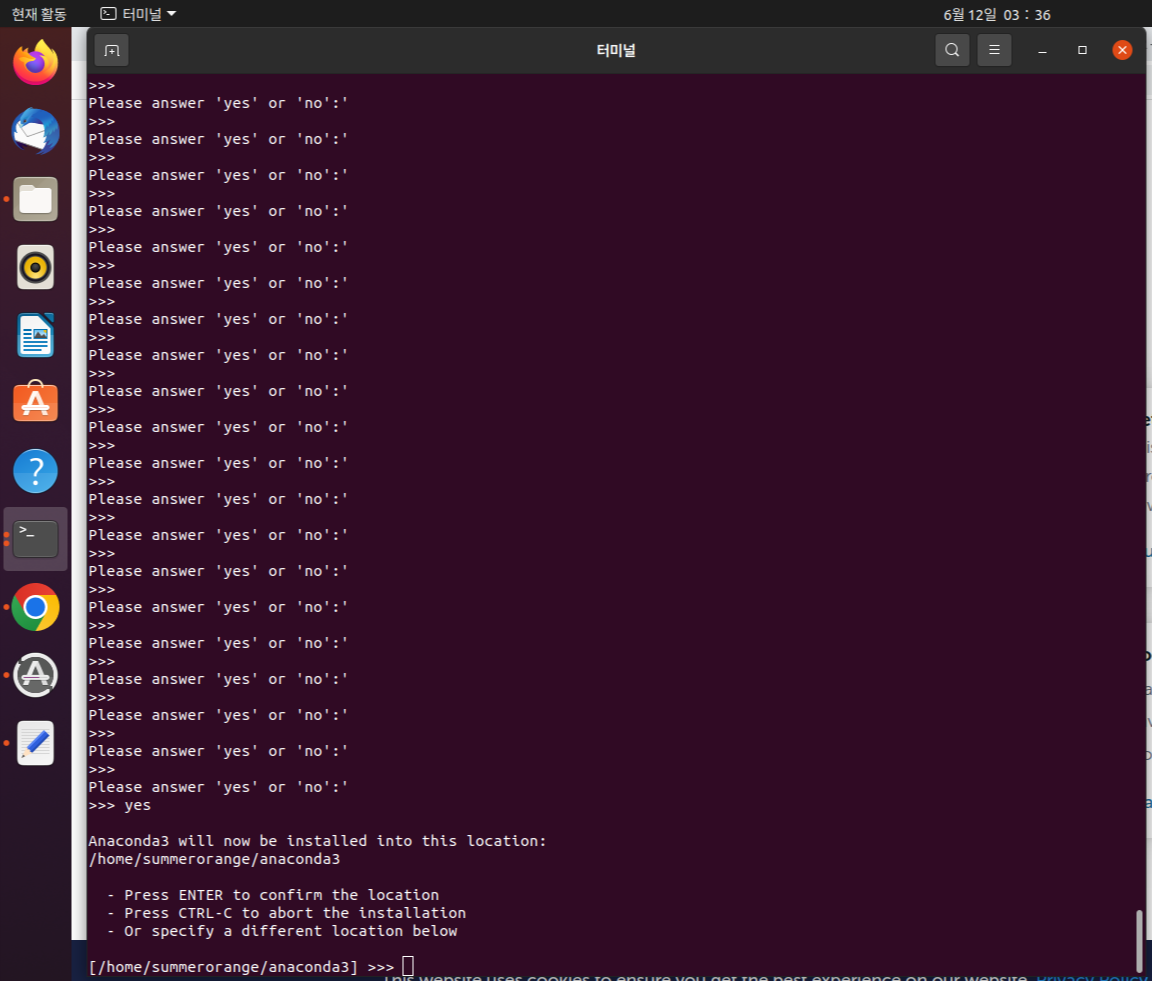Switch to Google Chrome in dock
Screen dimensions: 1152x981
35,607
